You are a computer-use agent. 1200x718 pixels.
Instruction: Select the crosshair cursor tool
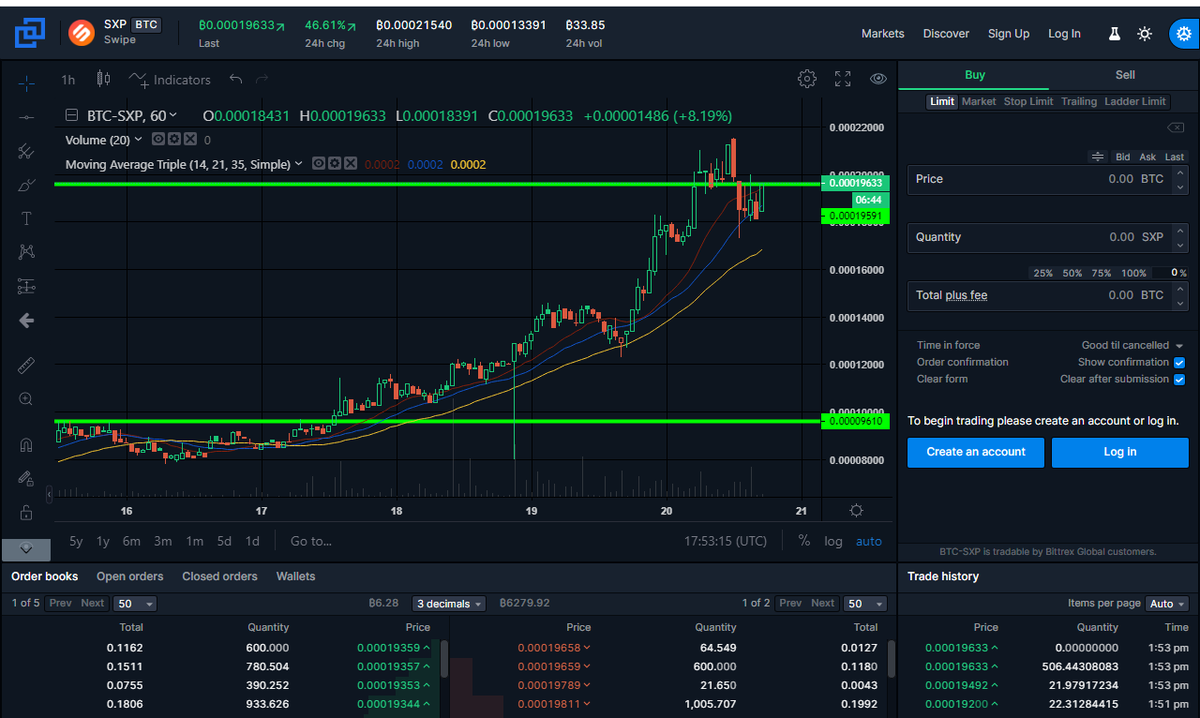(27, 82)
